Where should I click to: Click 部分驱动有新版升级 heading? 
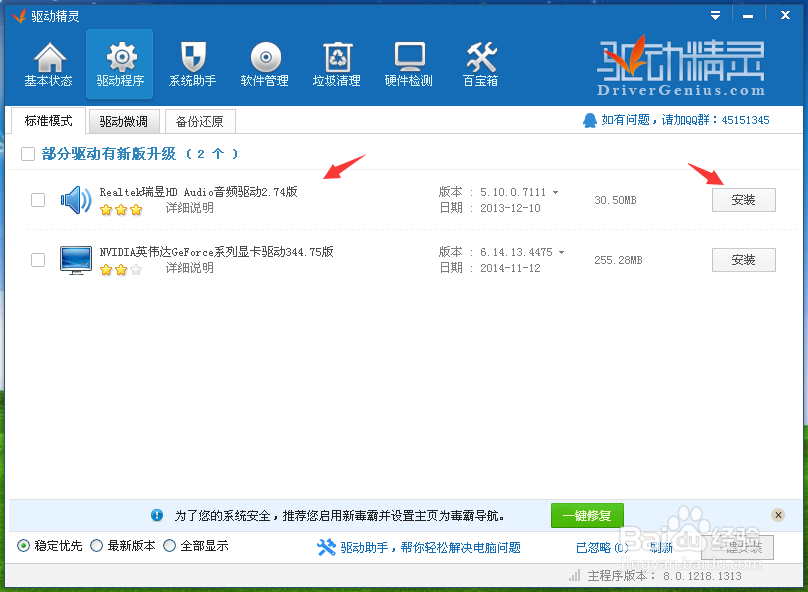(x=109, y=154)
